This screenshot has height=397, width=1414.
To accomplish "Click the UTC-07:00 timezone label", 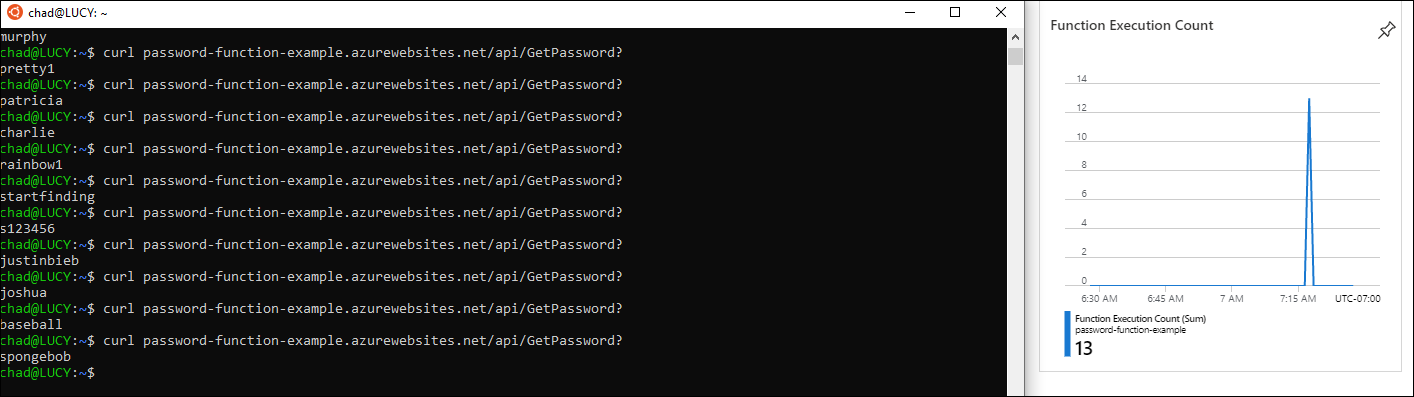I will click(x=1357, y=298).
